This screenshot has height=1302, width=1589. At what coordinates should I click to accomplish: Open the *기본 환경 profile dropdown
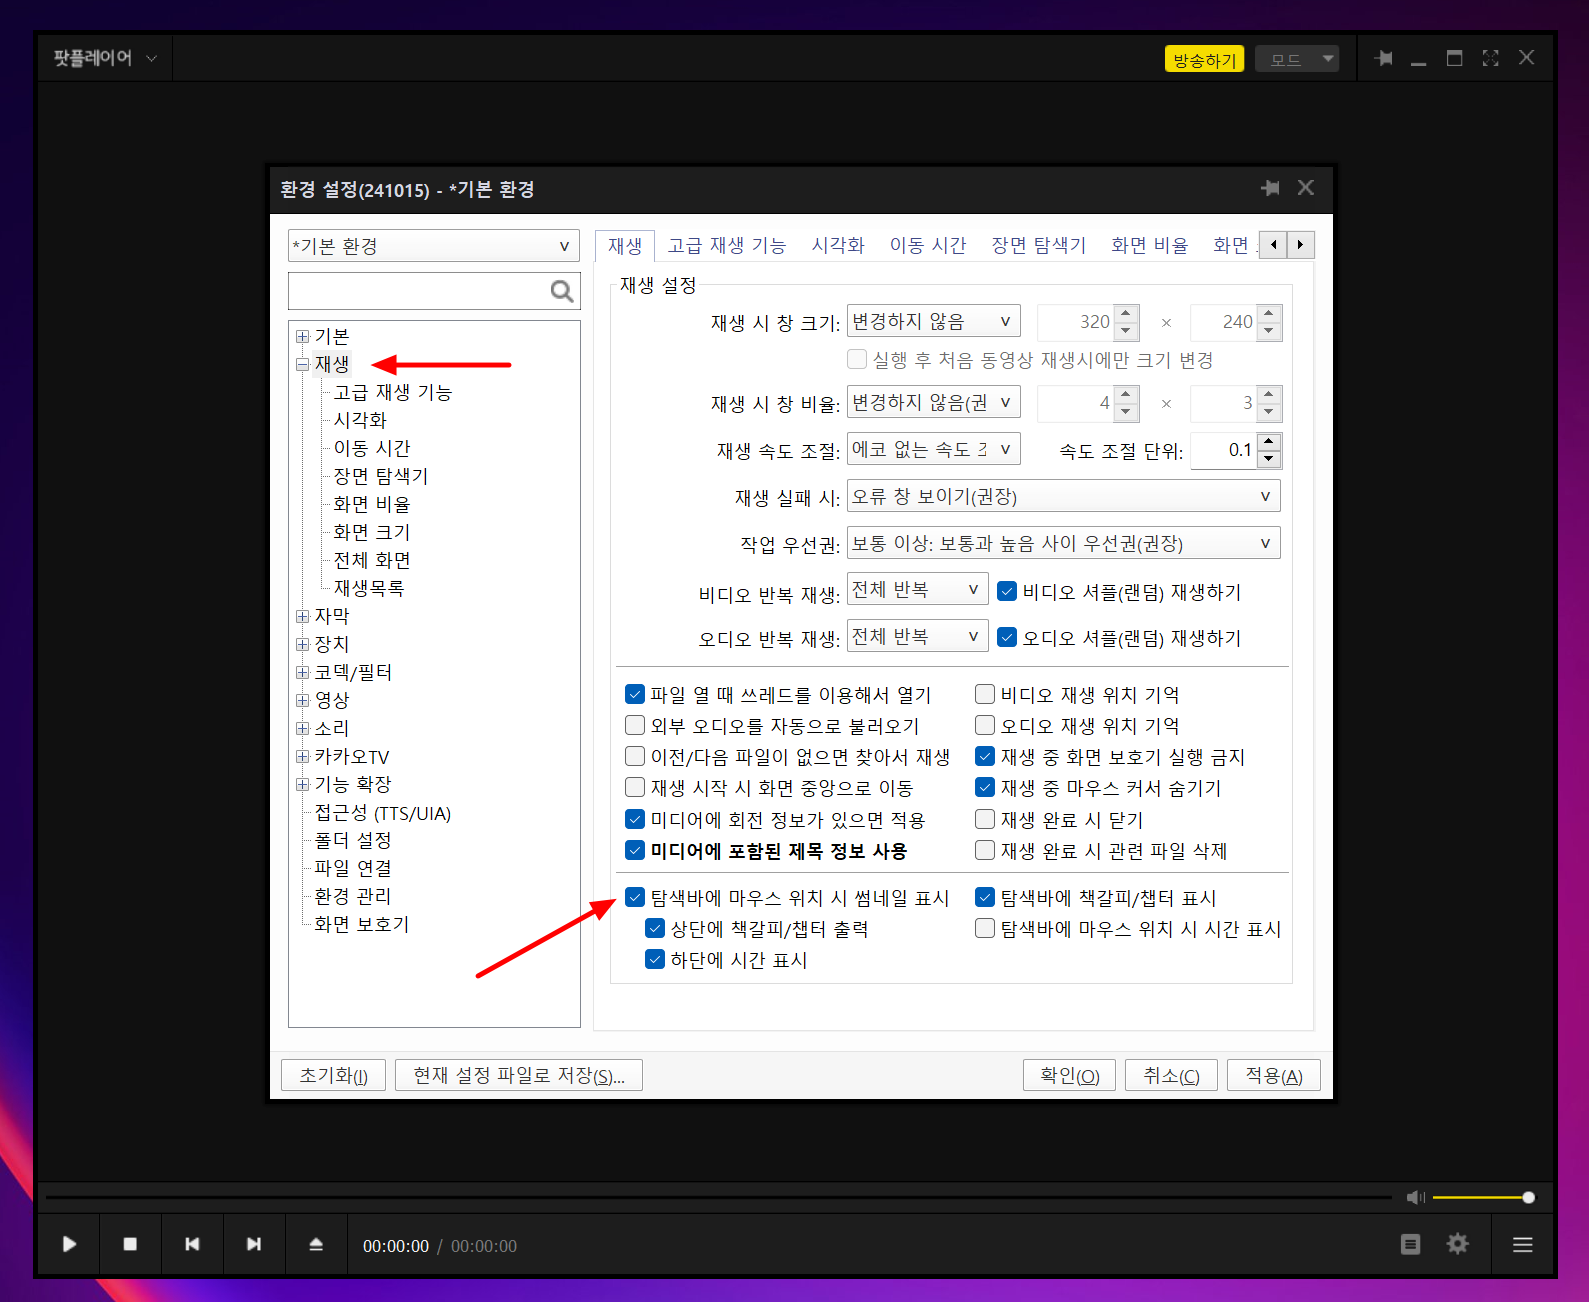pyautogui.click(x=434, y=246)
